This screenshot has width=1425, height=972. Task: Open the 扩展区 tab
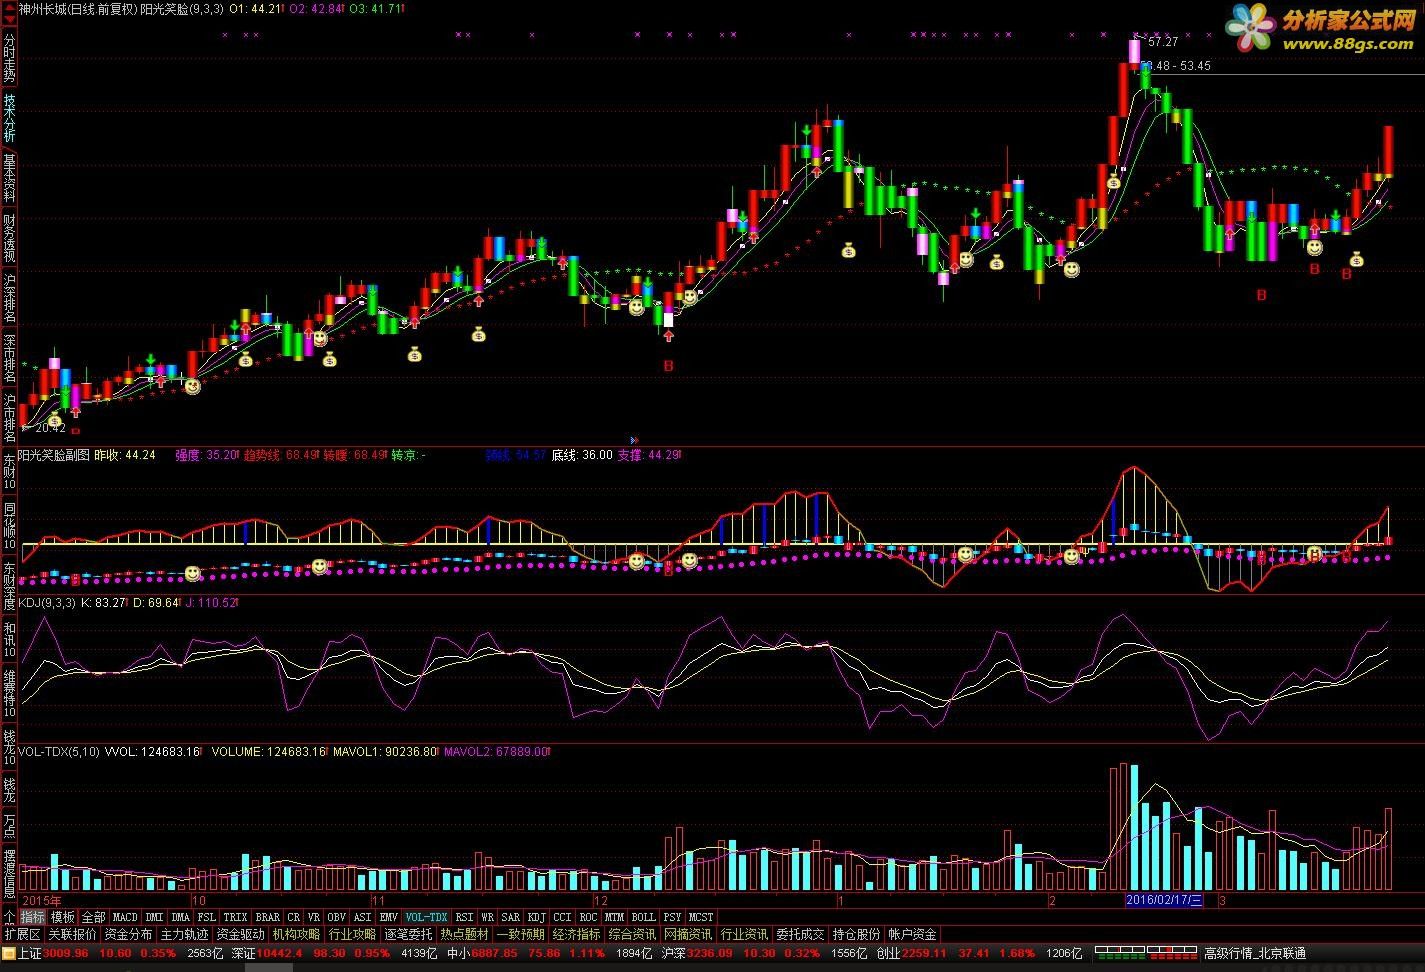[x=23, y=934]
